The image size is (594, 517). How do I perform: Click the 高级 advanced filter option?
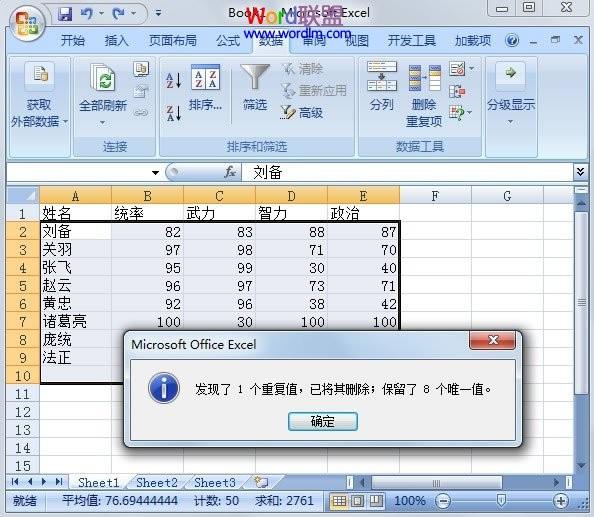click(x=302, y=112)
